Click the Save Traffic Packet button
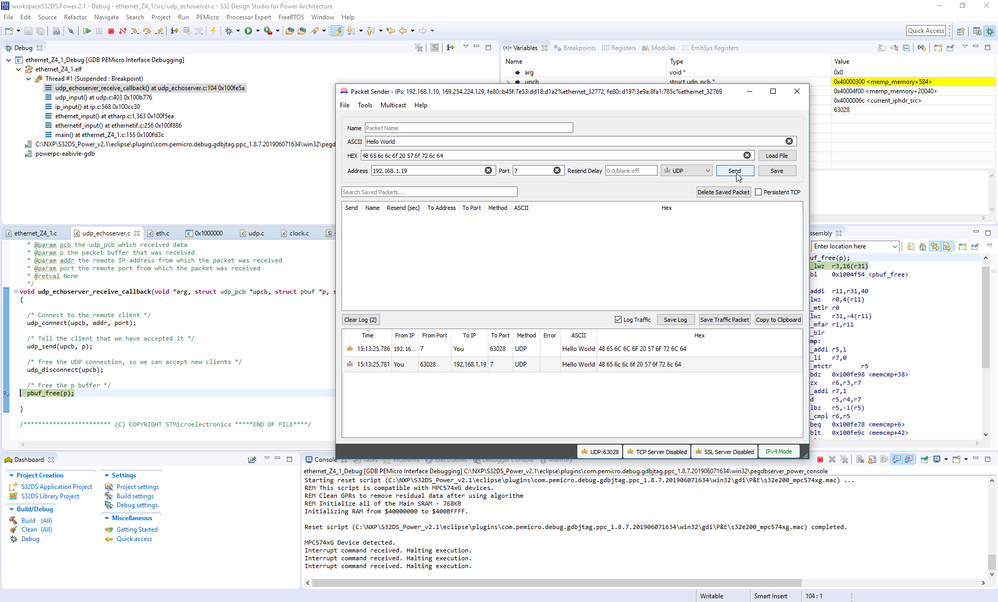998x602 pixels. tap(724, 320)
